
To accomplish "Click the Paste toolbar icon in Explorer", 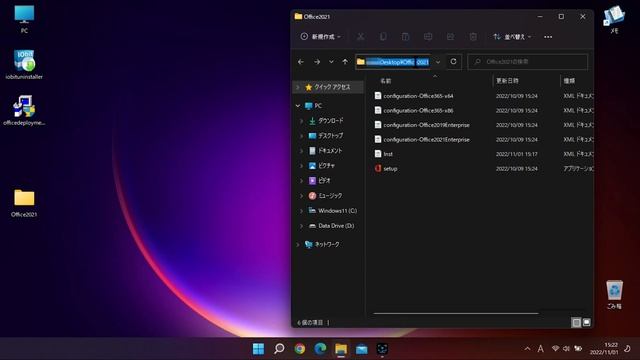I will 405,37.
